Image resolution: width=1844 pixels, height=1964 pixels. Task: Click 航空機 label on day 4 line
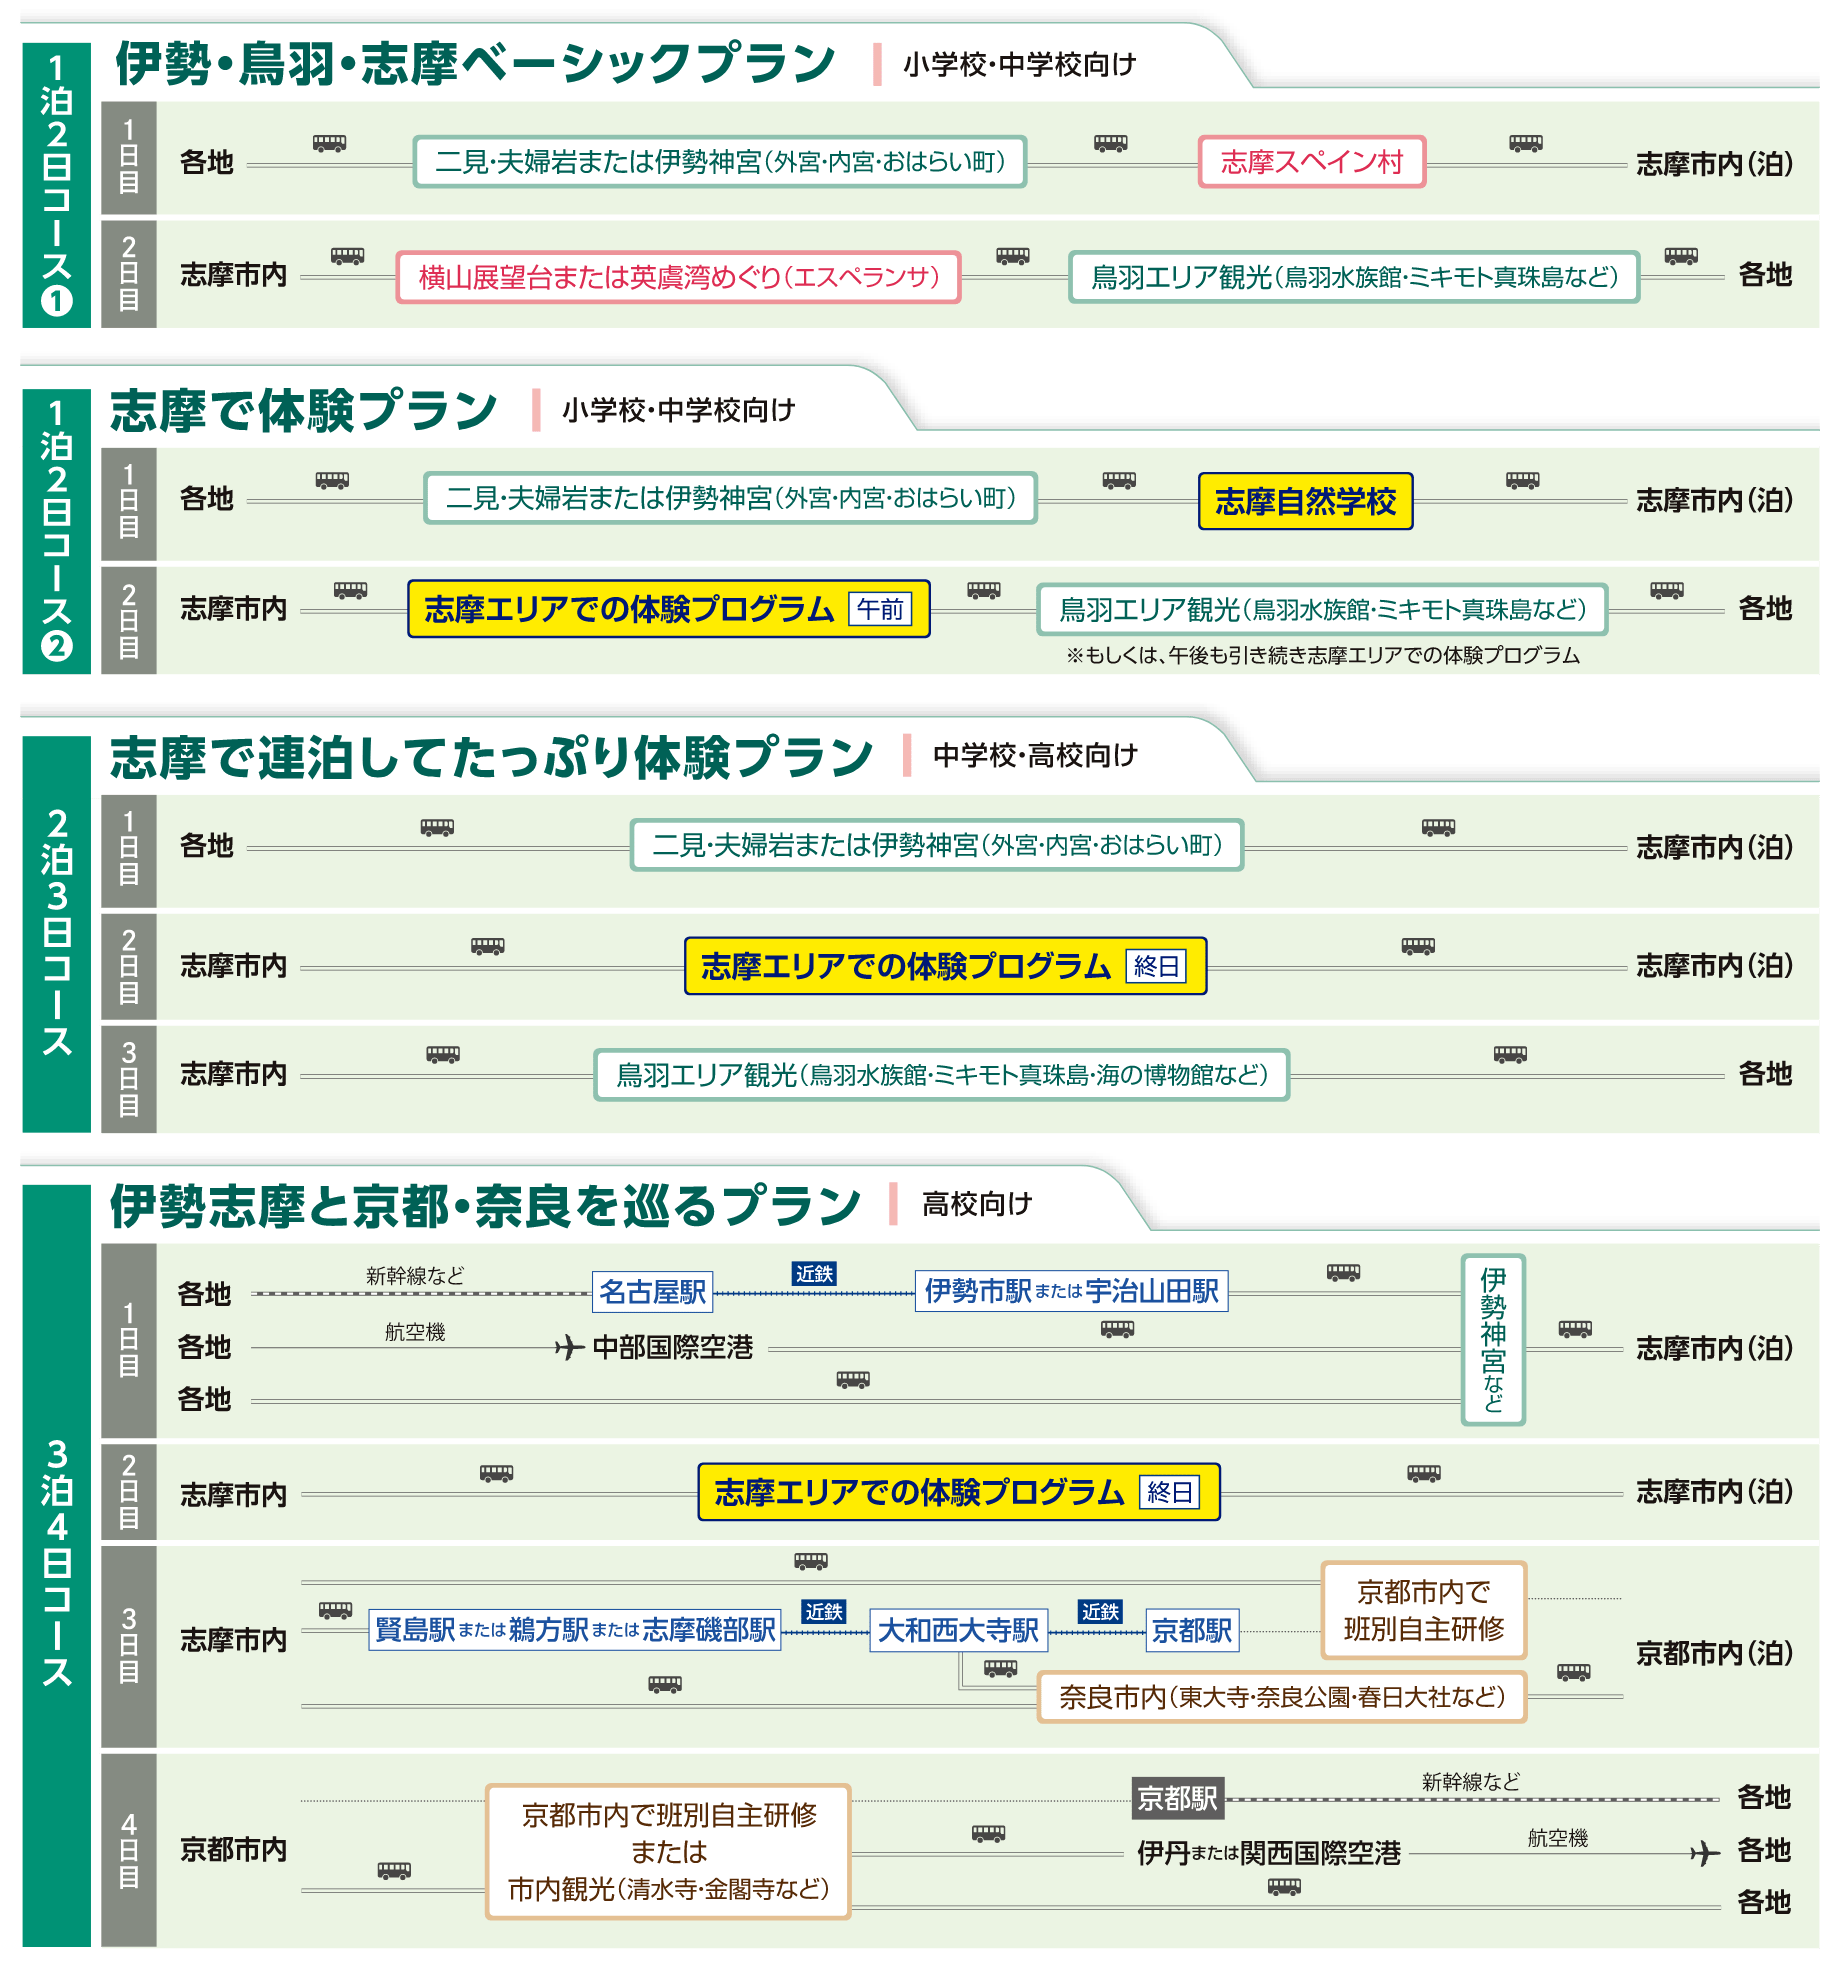pyautogui.click(x=1558, y=1838)
